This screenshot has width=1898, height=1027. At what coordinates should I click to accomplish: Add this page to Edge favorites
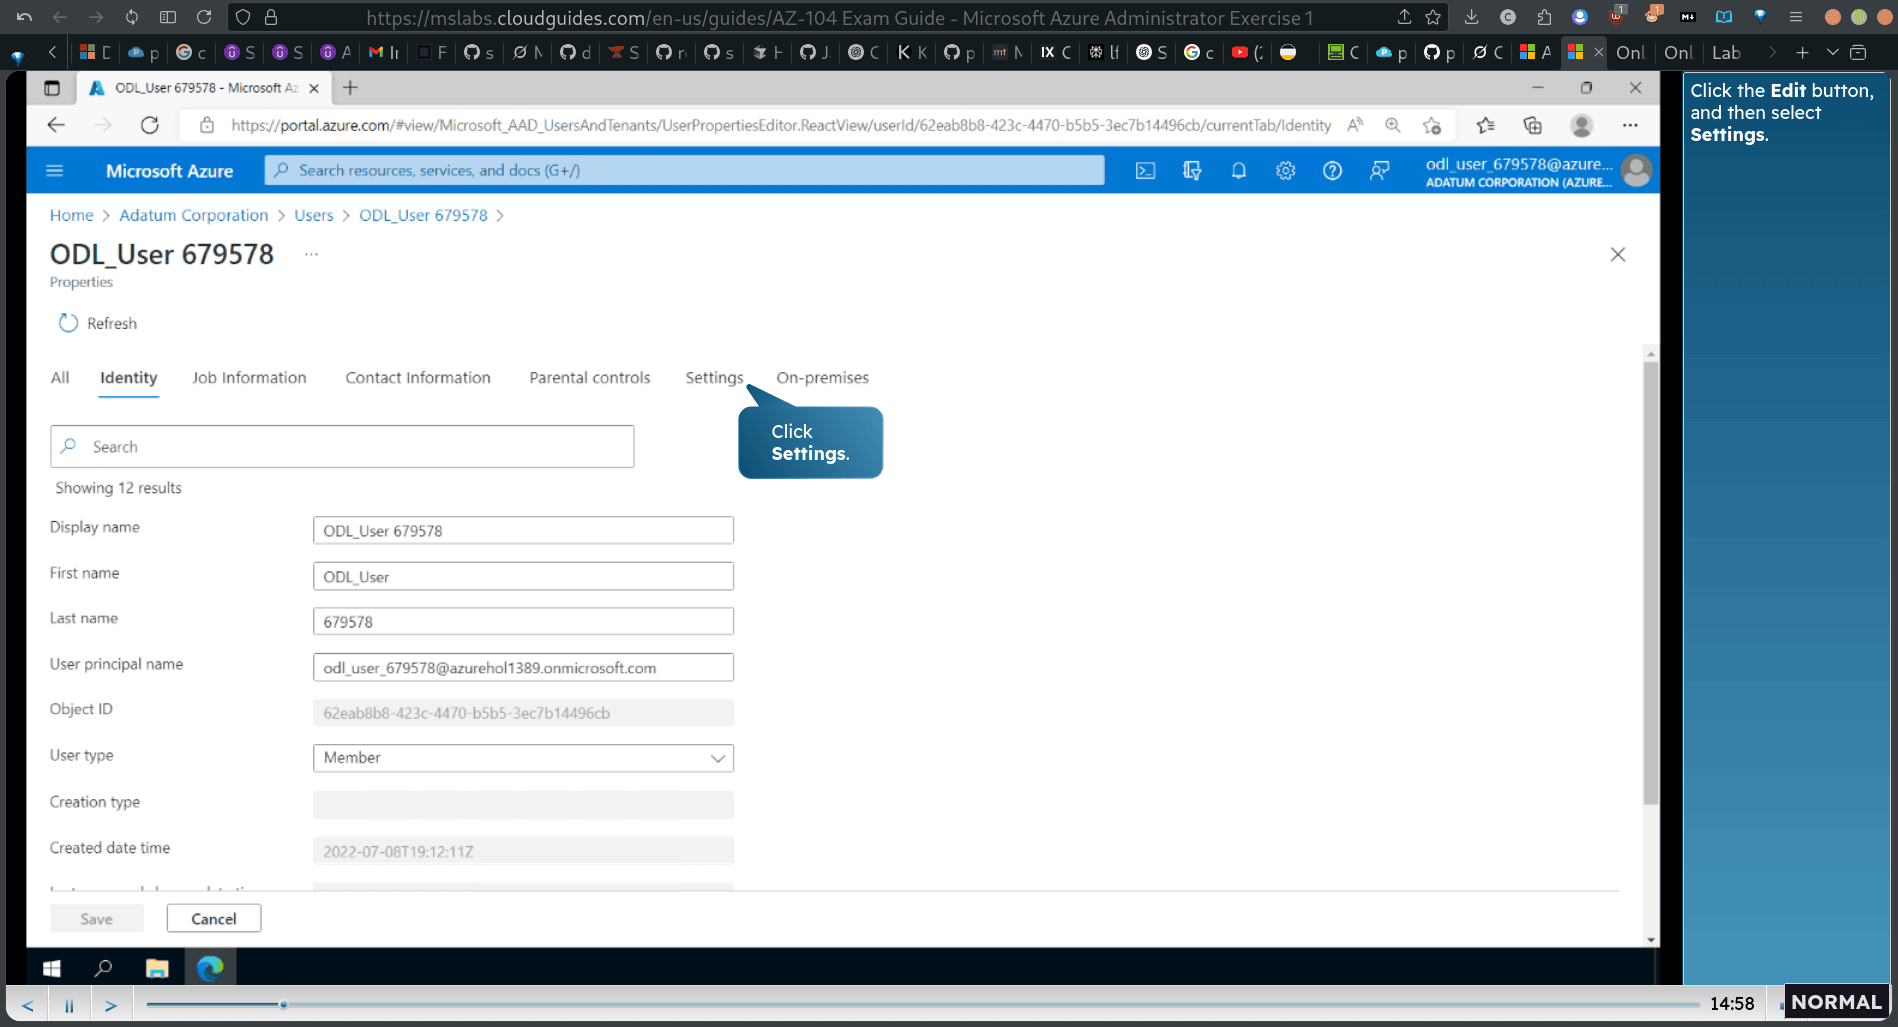pos(1432,125)
